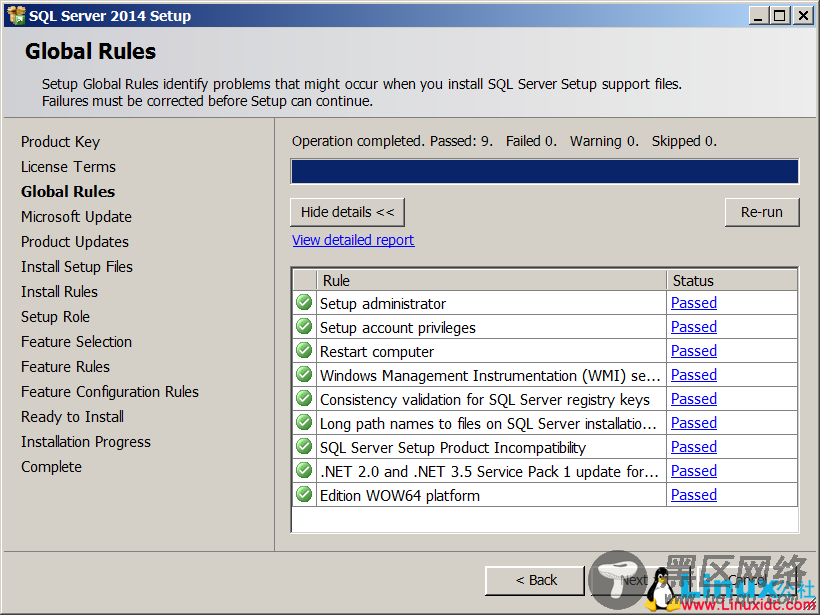This screenshot has height=615, width=820.
Task: Click green check icon for Long path names rule
Action: click(304, 423)
